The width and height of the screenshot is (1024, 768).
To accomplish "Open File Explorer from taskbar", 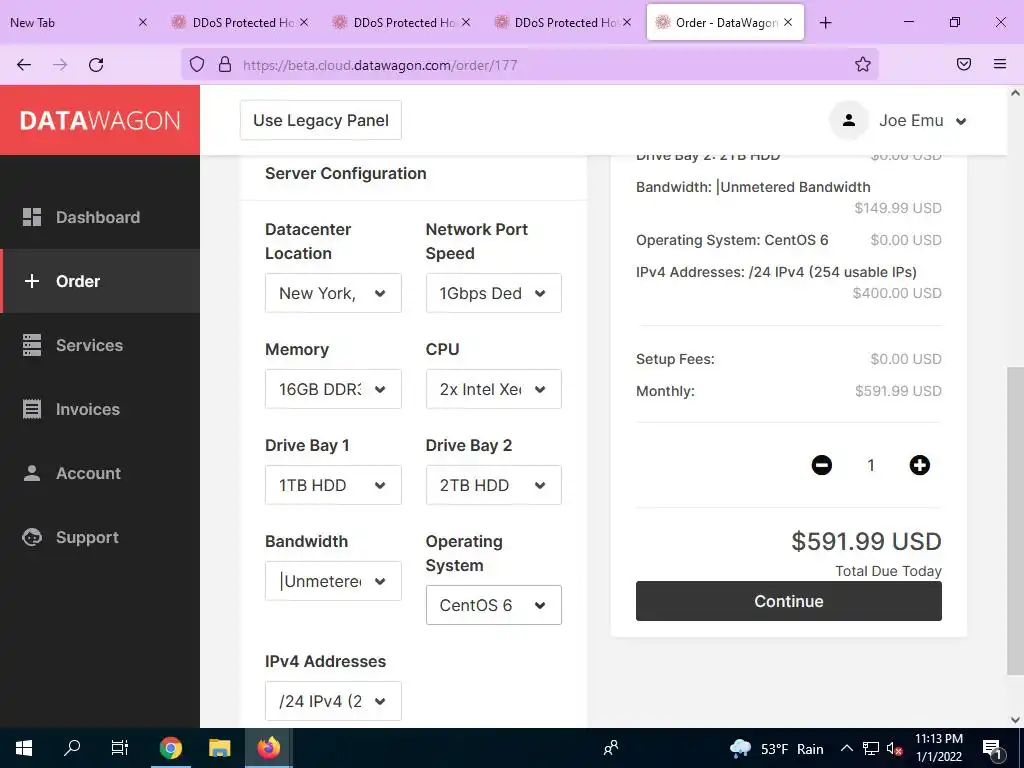I will (219, 748).
